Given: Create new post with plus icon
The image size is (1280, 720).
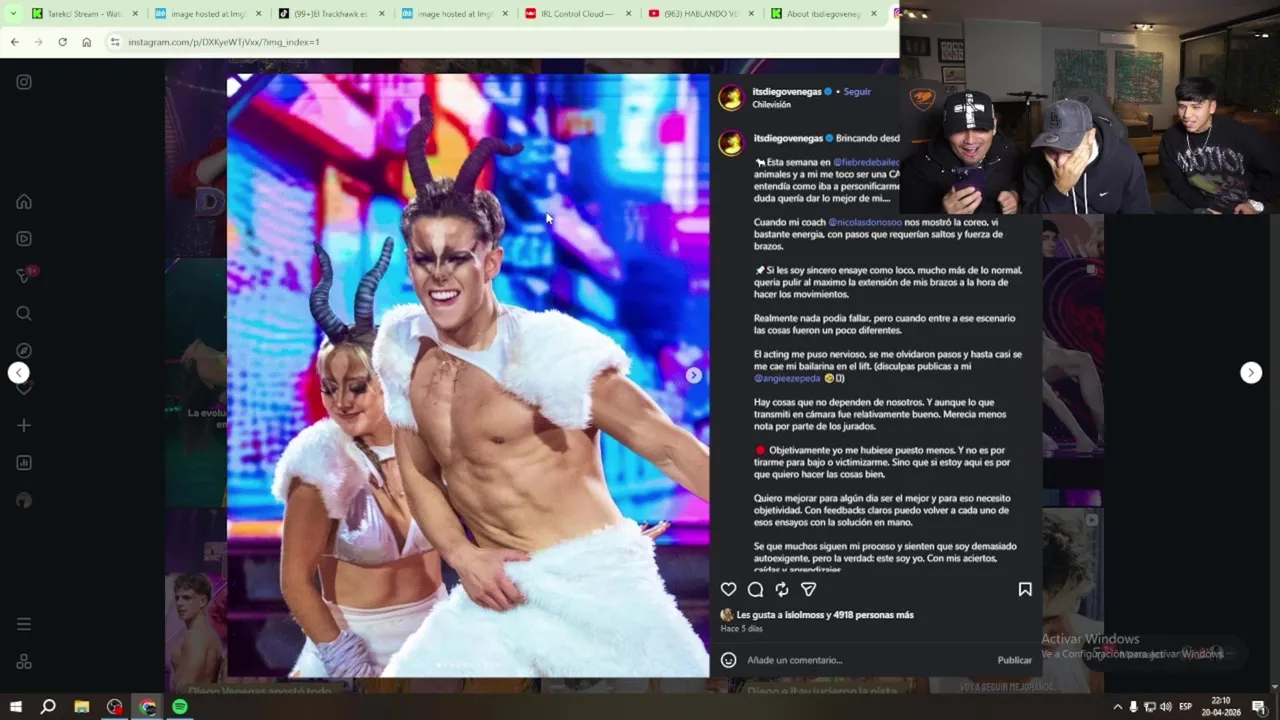Looking at the screenshot, I should pyautogui.click(x=24, y=425).
